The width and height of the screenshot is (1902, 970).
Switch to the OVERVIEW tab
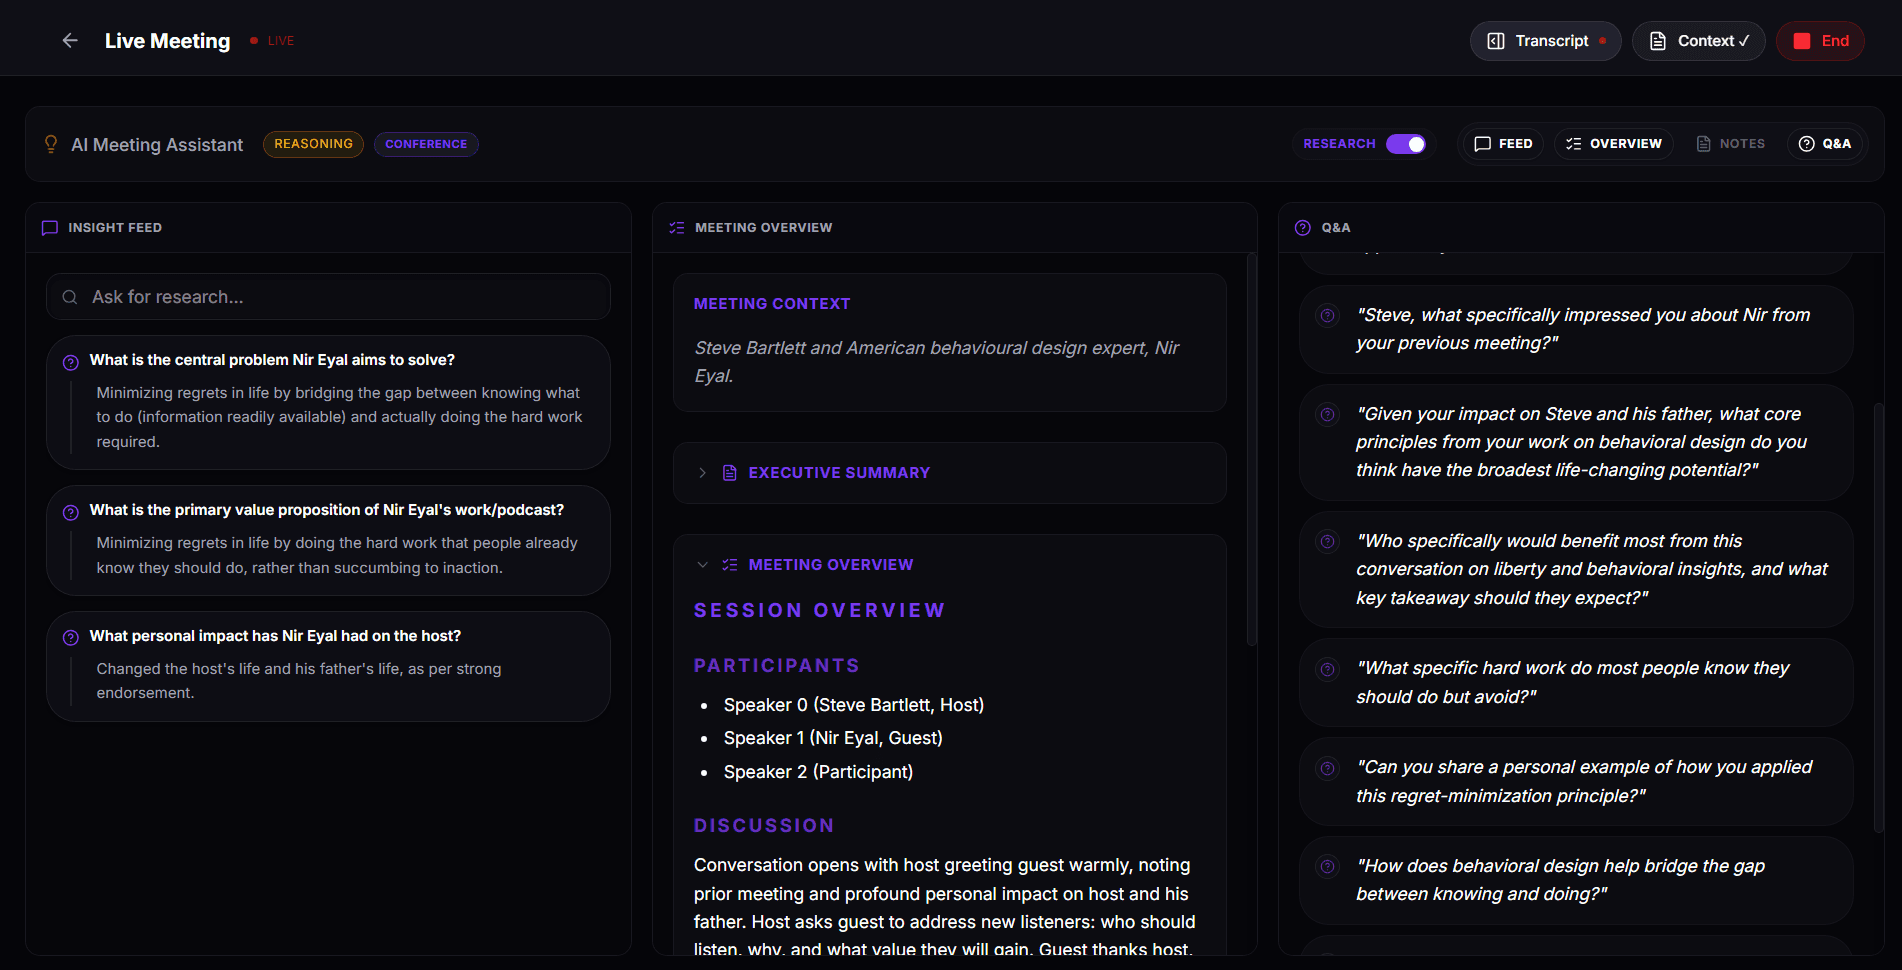click(x=1613, y=144)
